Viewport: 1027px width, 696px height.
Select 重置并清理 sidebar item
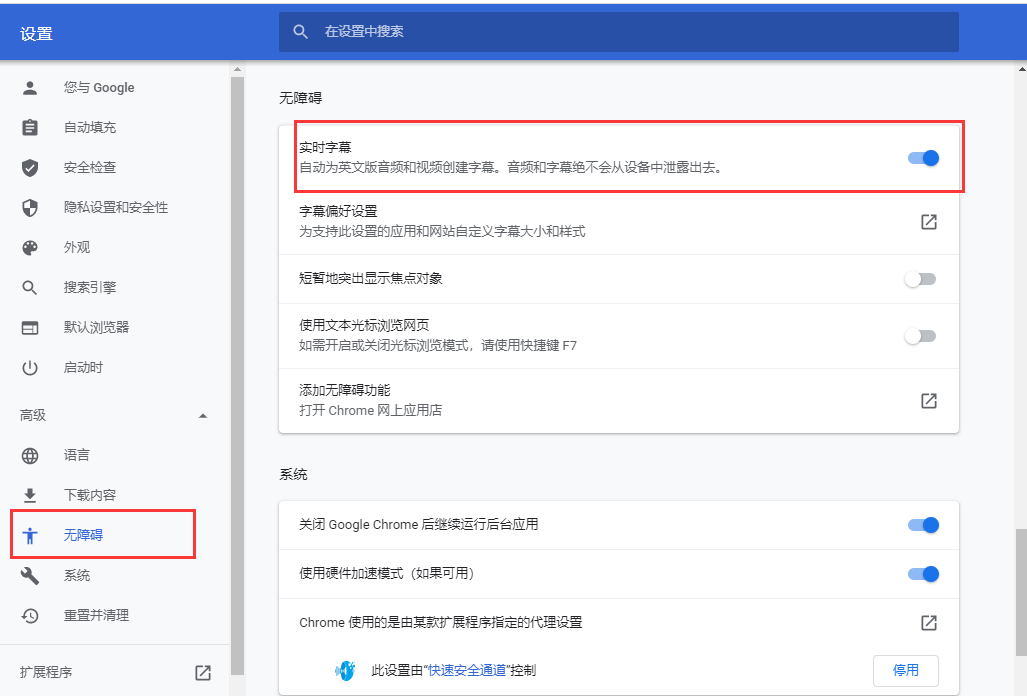tap(96, 615)
